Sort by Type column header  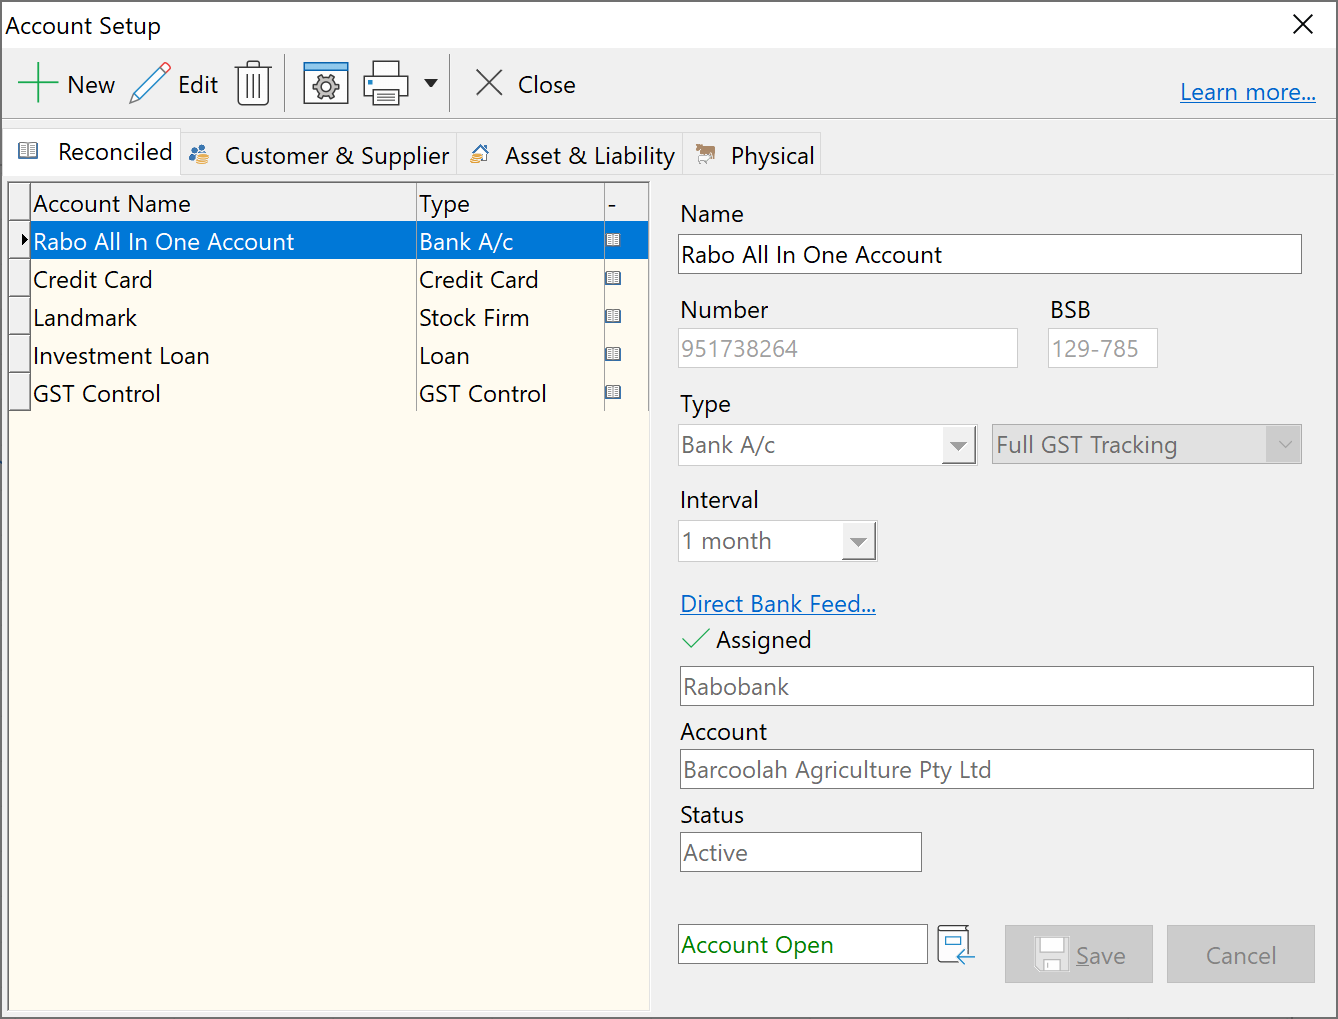click(510, 203)
